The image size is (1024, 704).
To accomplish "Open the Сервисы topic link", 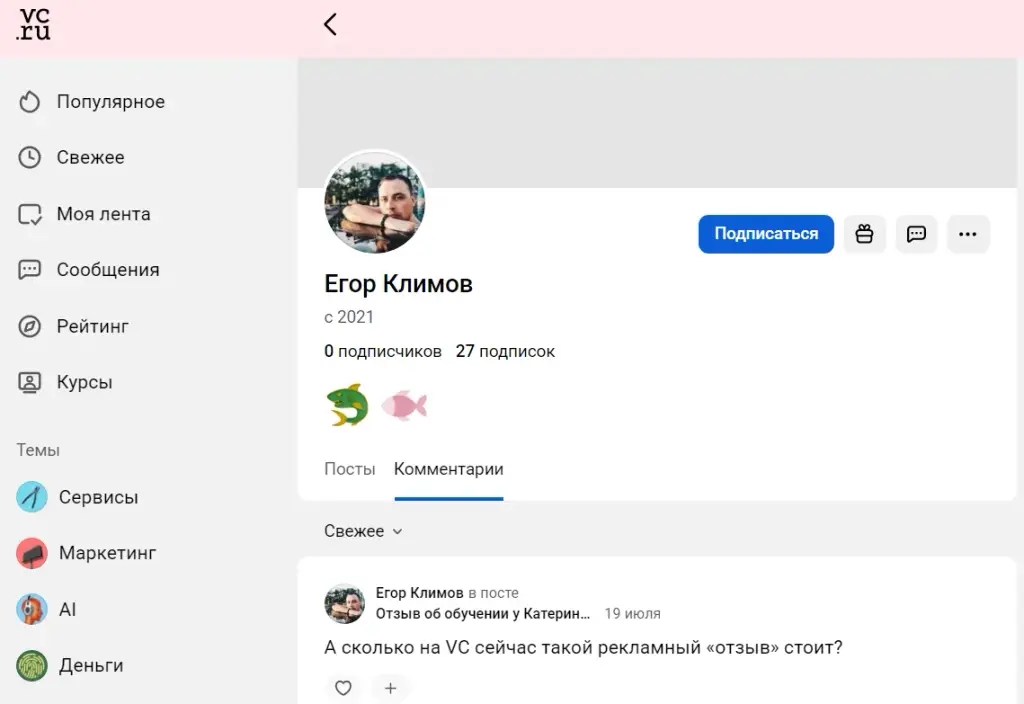I will [x=99, y=497].
